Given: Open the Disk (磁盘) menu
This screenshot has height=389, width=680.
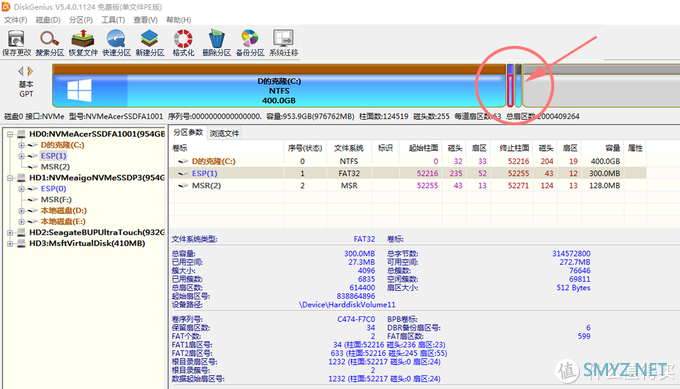Looking at the screenshot, I should [x=48, y=20].
